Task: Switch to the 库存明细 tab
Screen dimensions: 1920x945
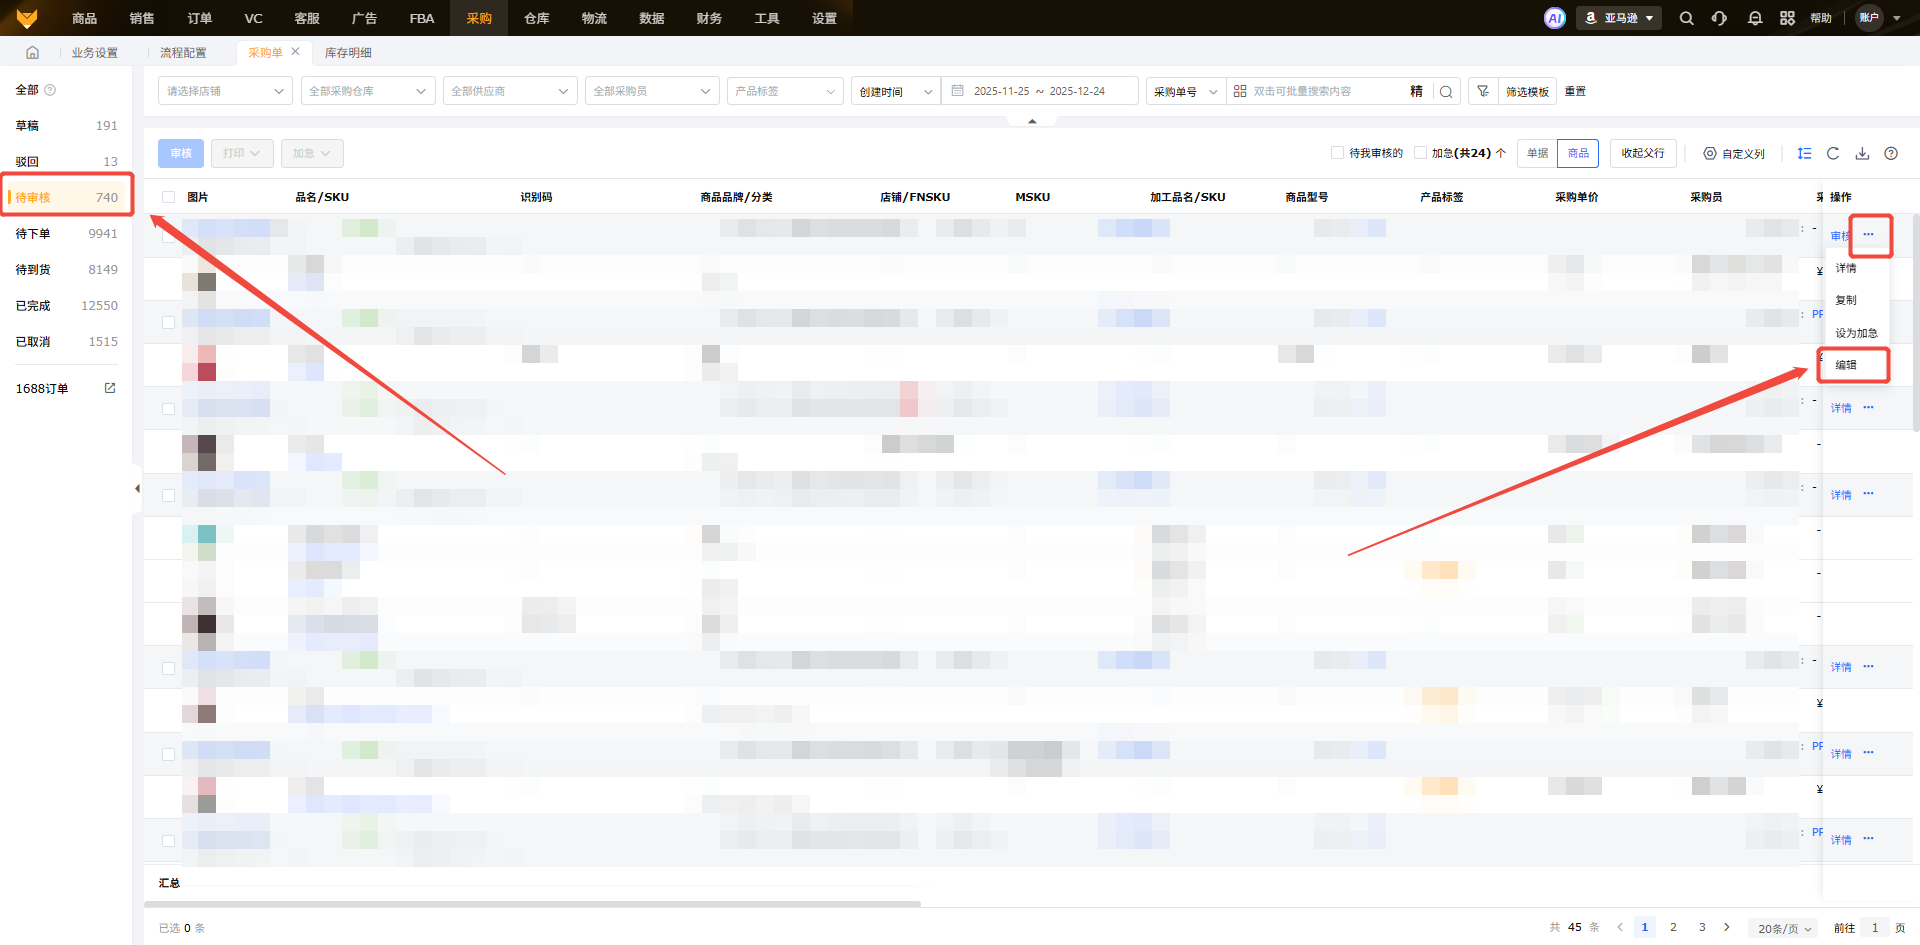Action: click(x=348, y=52)
